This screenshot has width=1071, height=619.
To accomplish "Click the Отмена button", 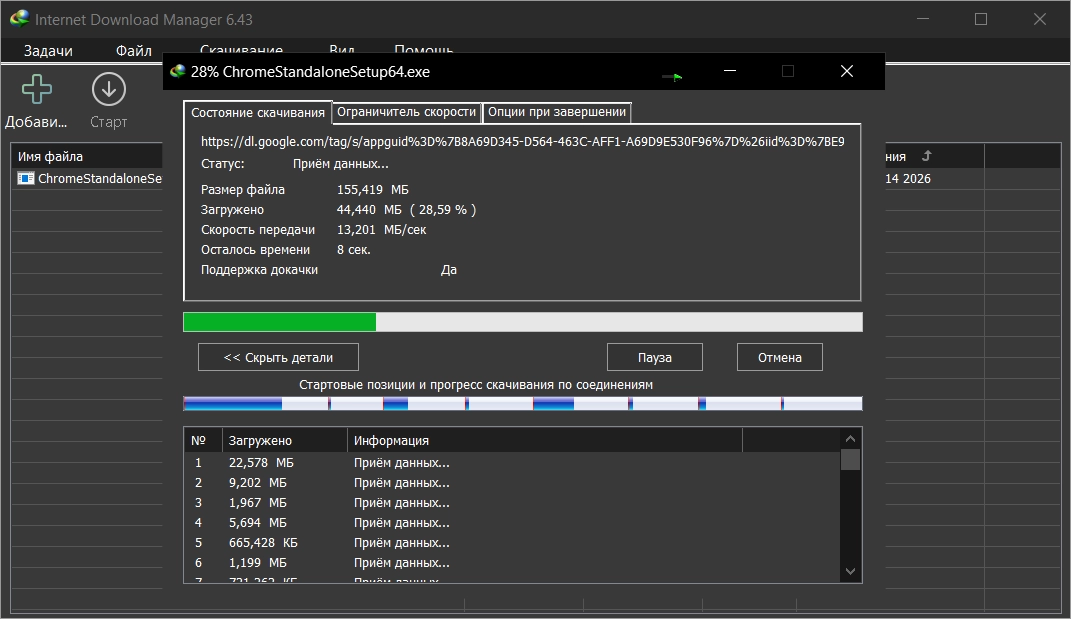I will tap(779, 357).
